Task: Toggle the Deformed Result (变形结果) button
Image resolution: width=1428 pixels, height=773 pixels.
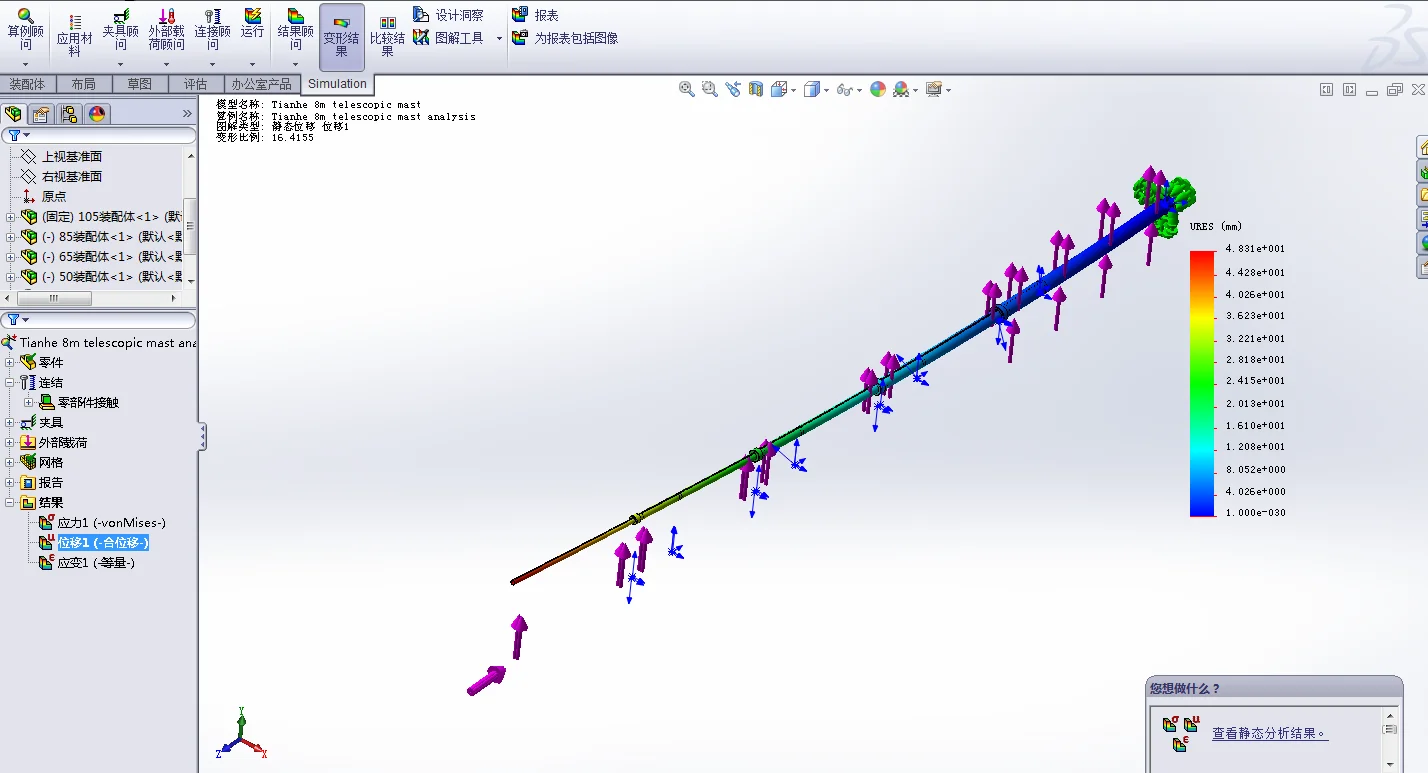Action: (x=342, y=35)
